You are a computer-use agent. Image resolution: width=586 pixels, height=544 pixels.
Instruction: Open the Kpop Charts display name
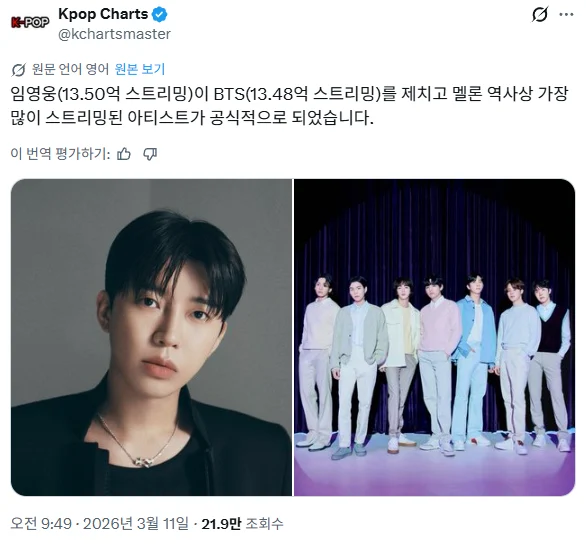pos(103,14)
